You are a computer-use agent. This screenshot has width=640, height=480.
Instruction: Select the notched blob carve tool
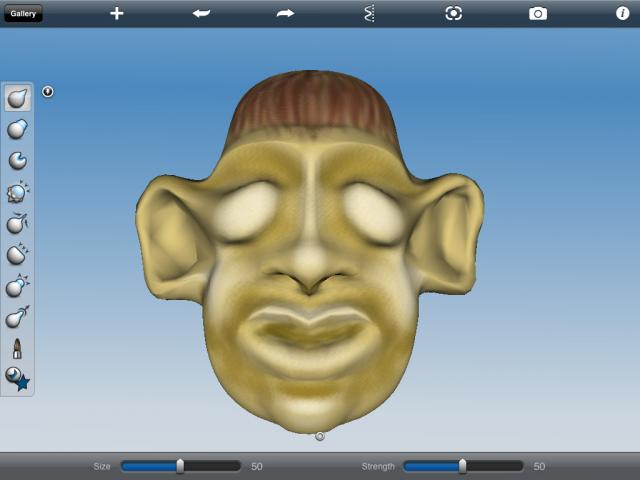18,160
